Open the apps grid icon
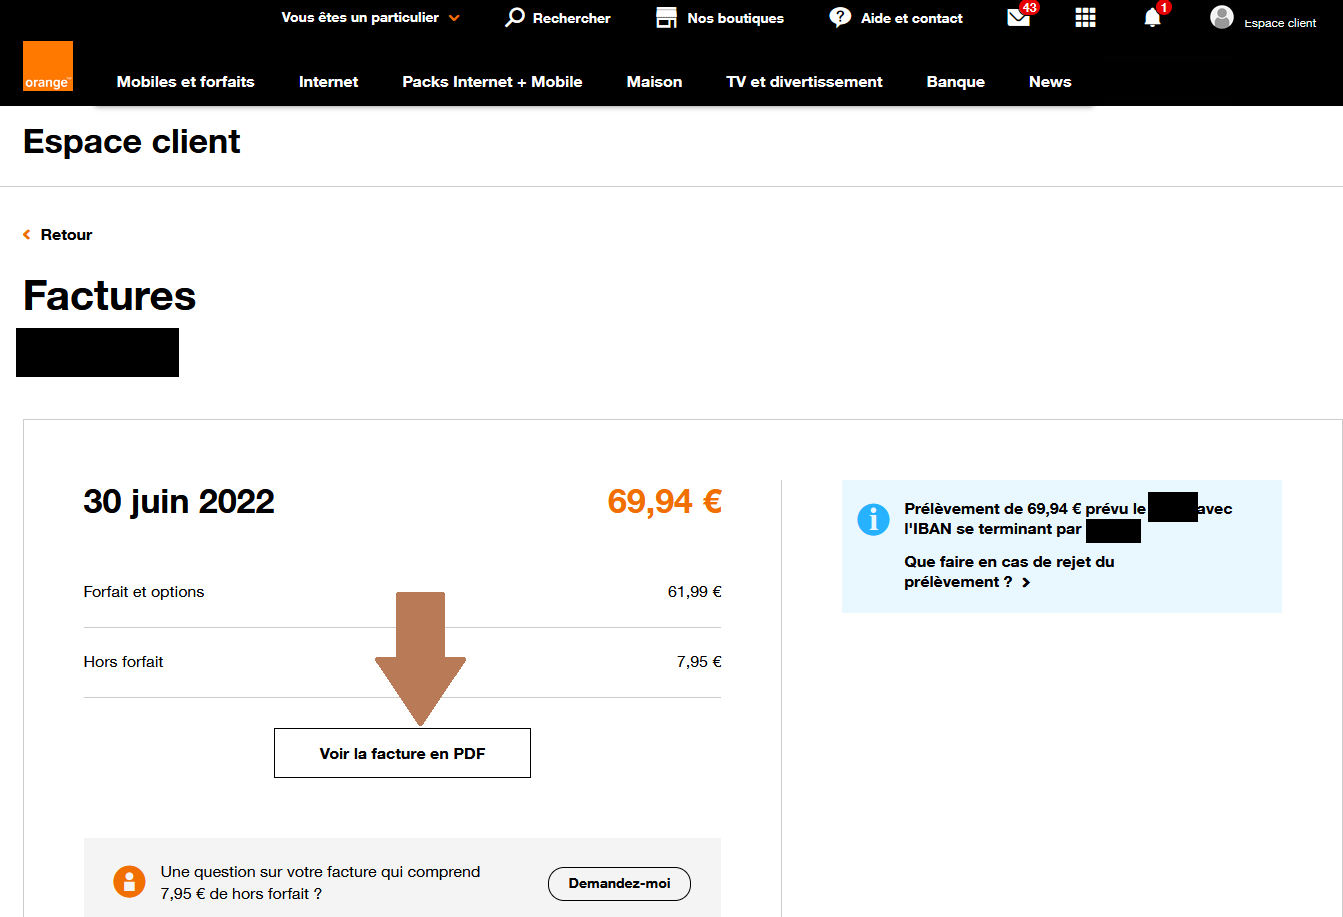This screenshot has width=1343, height=917. click(1085, 17)
